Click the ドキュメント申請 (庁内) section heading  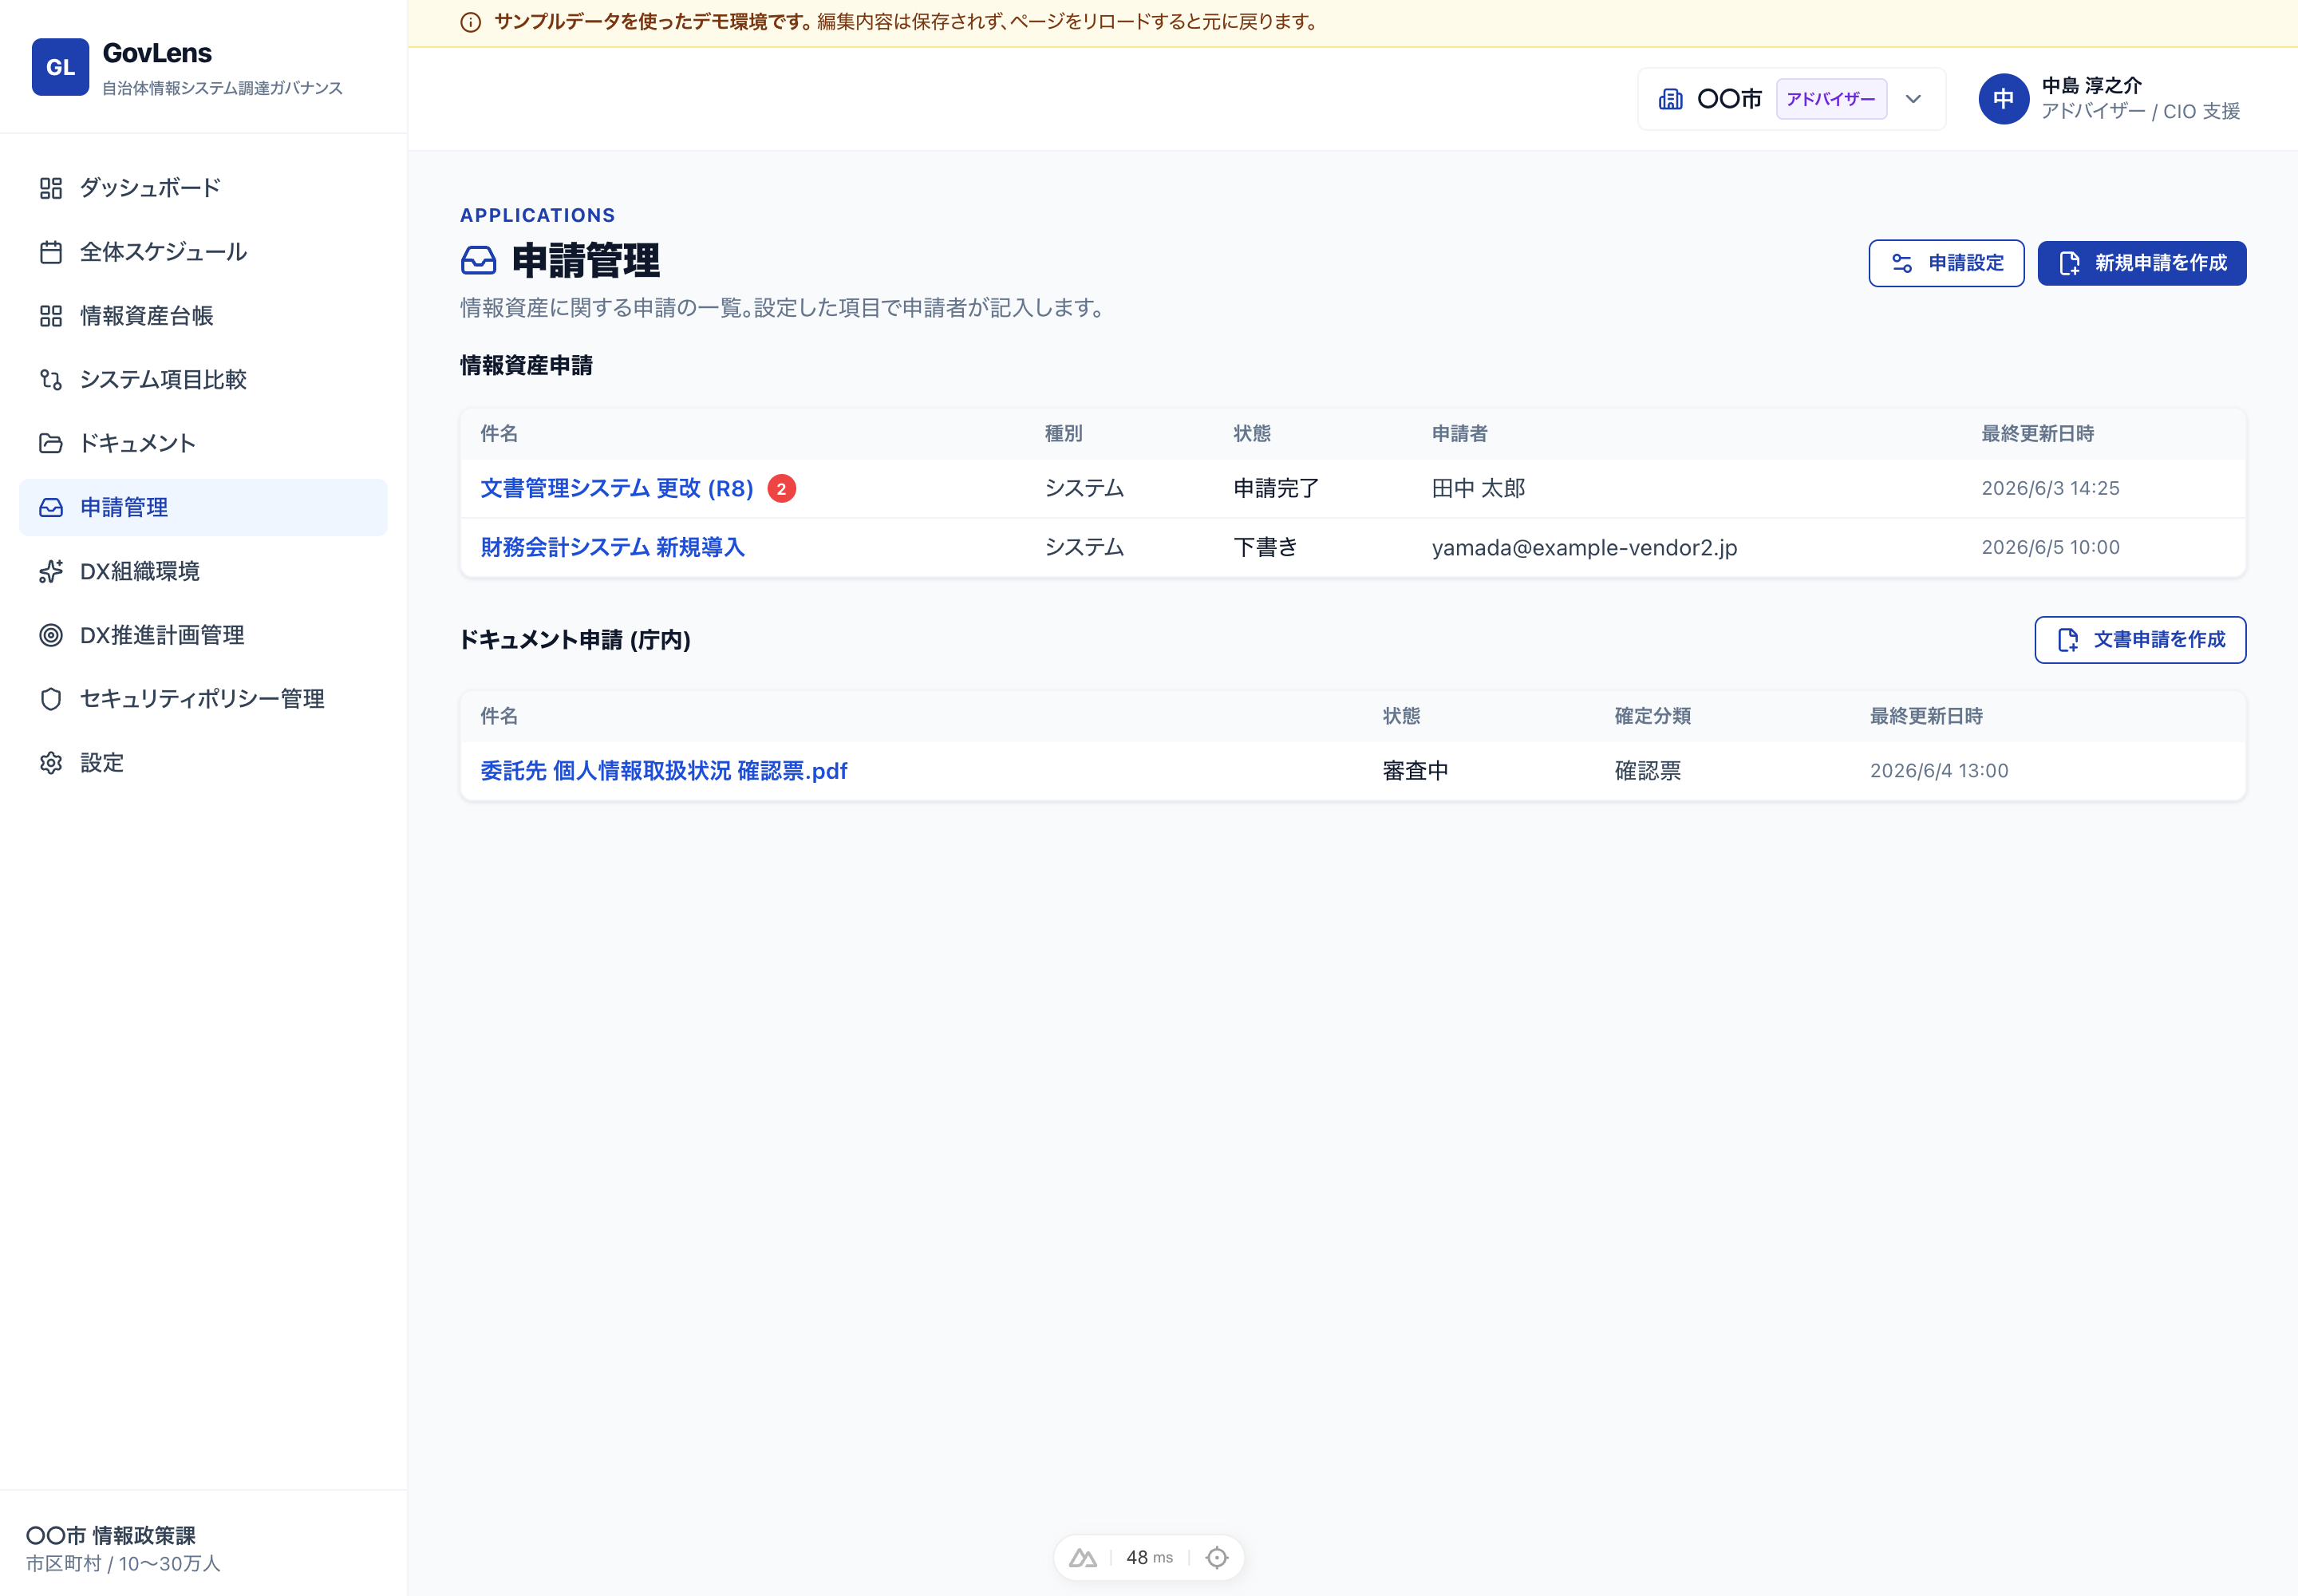click(x=575, y=640)
